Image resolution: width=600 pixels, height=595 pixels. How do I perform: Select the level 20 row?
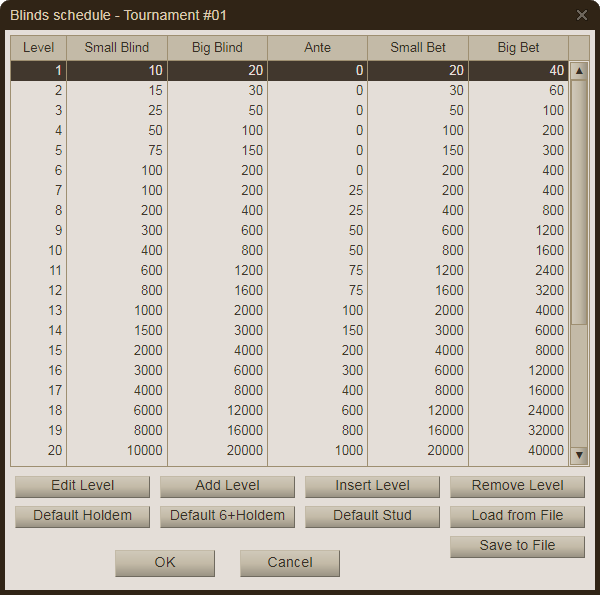click(x=290, y=450)
